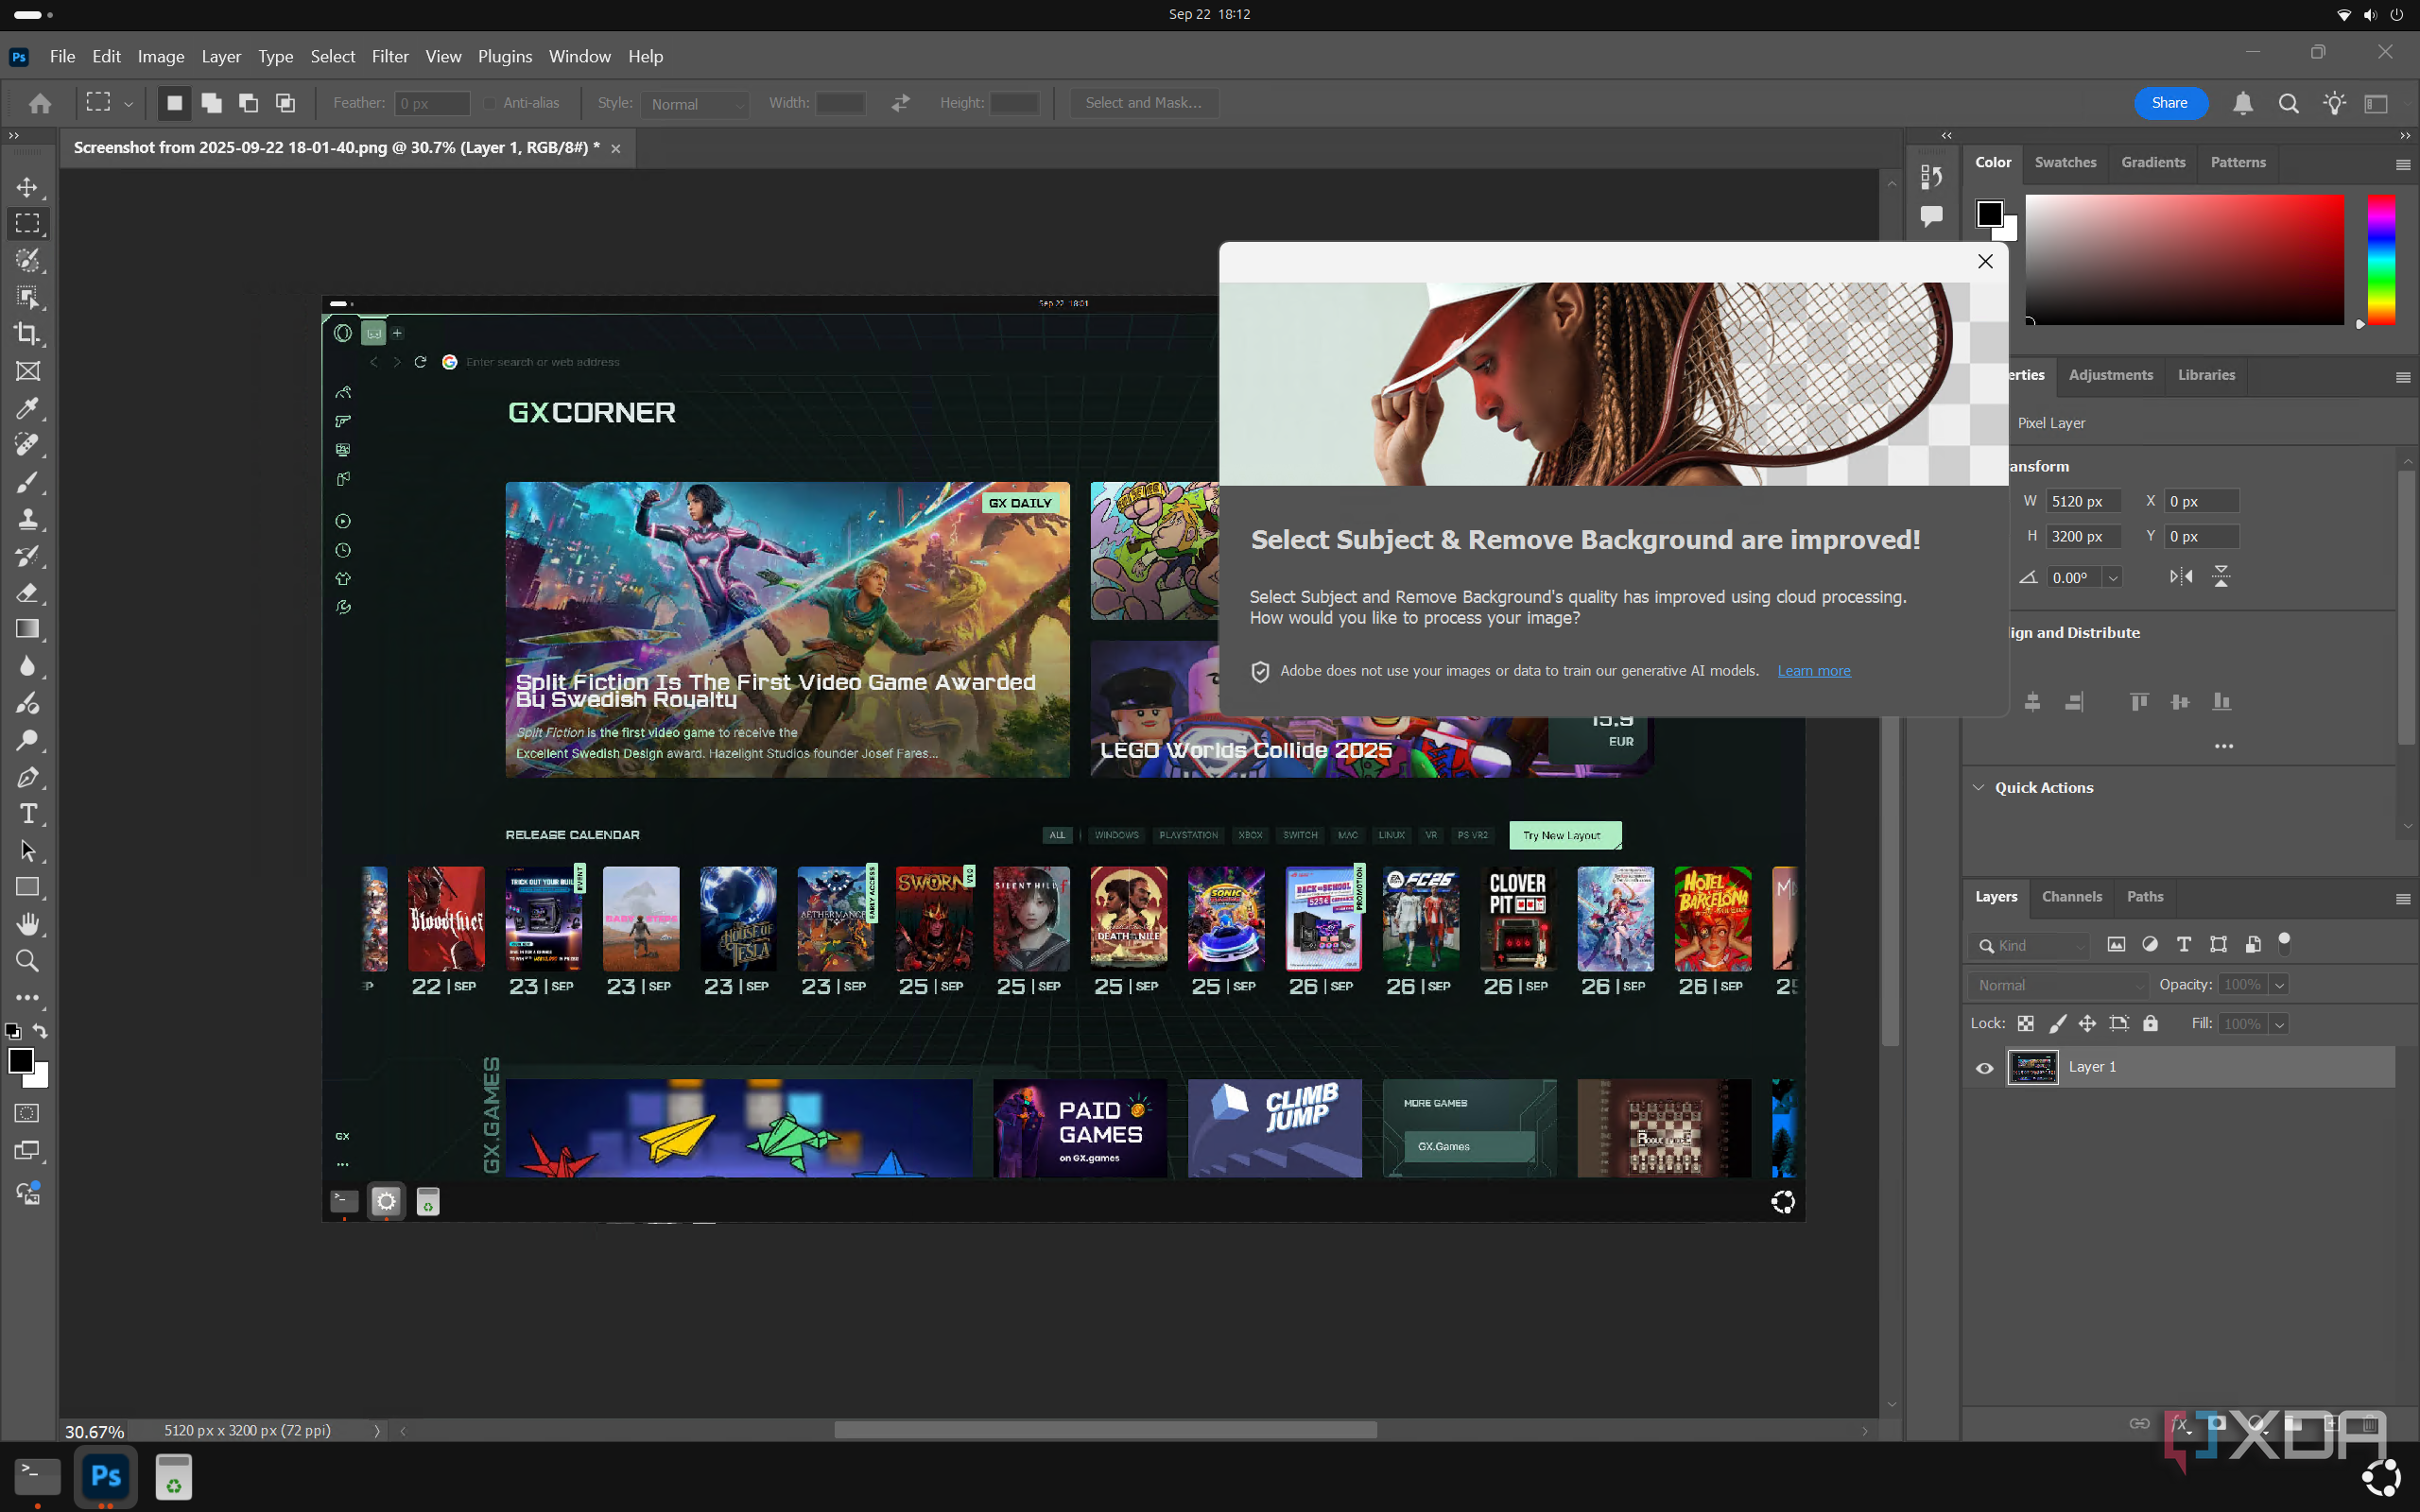Toggle Lock position icon
This screenshot has width=2420, height=1512.
coord(2087,1023)
